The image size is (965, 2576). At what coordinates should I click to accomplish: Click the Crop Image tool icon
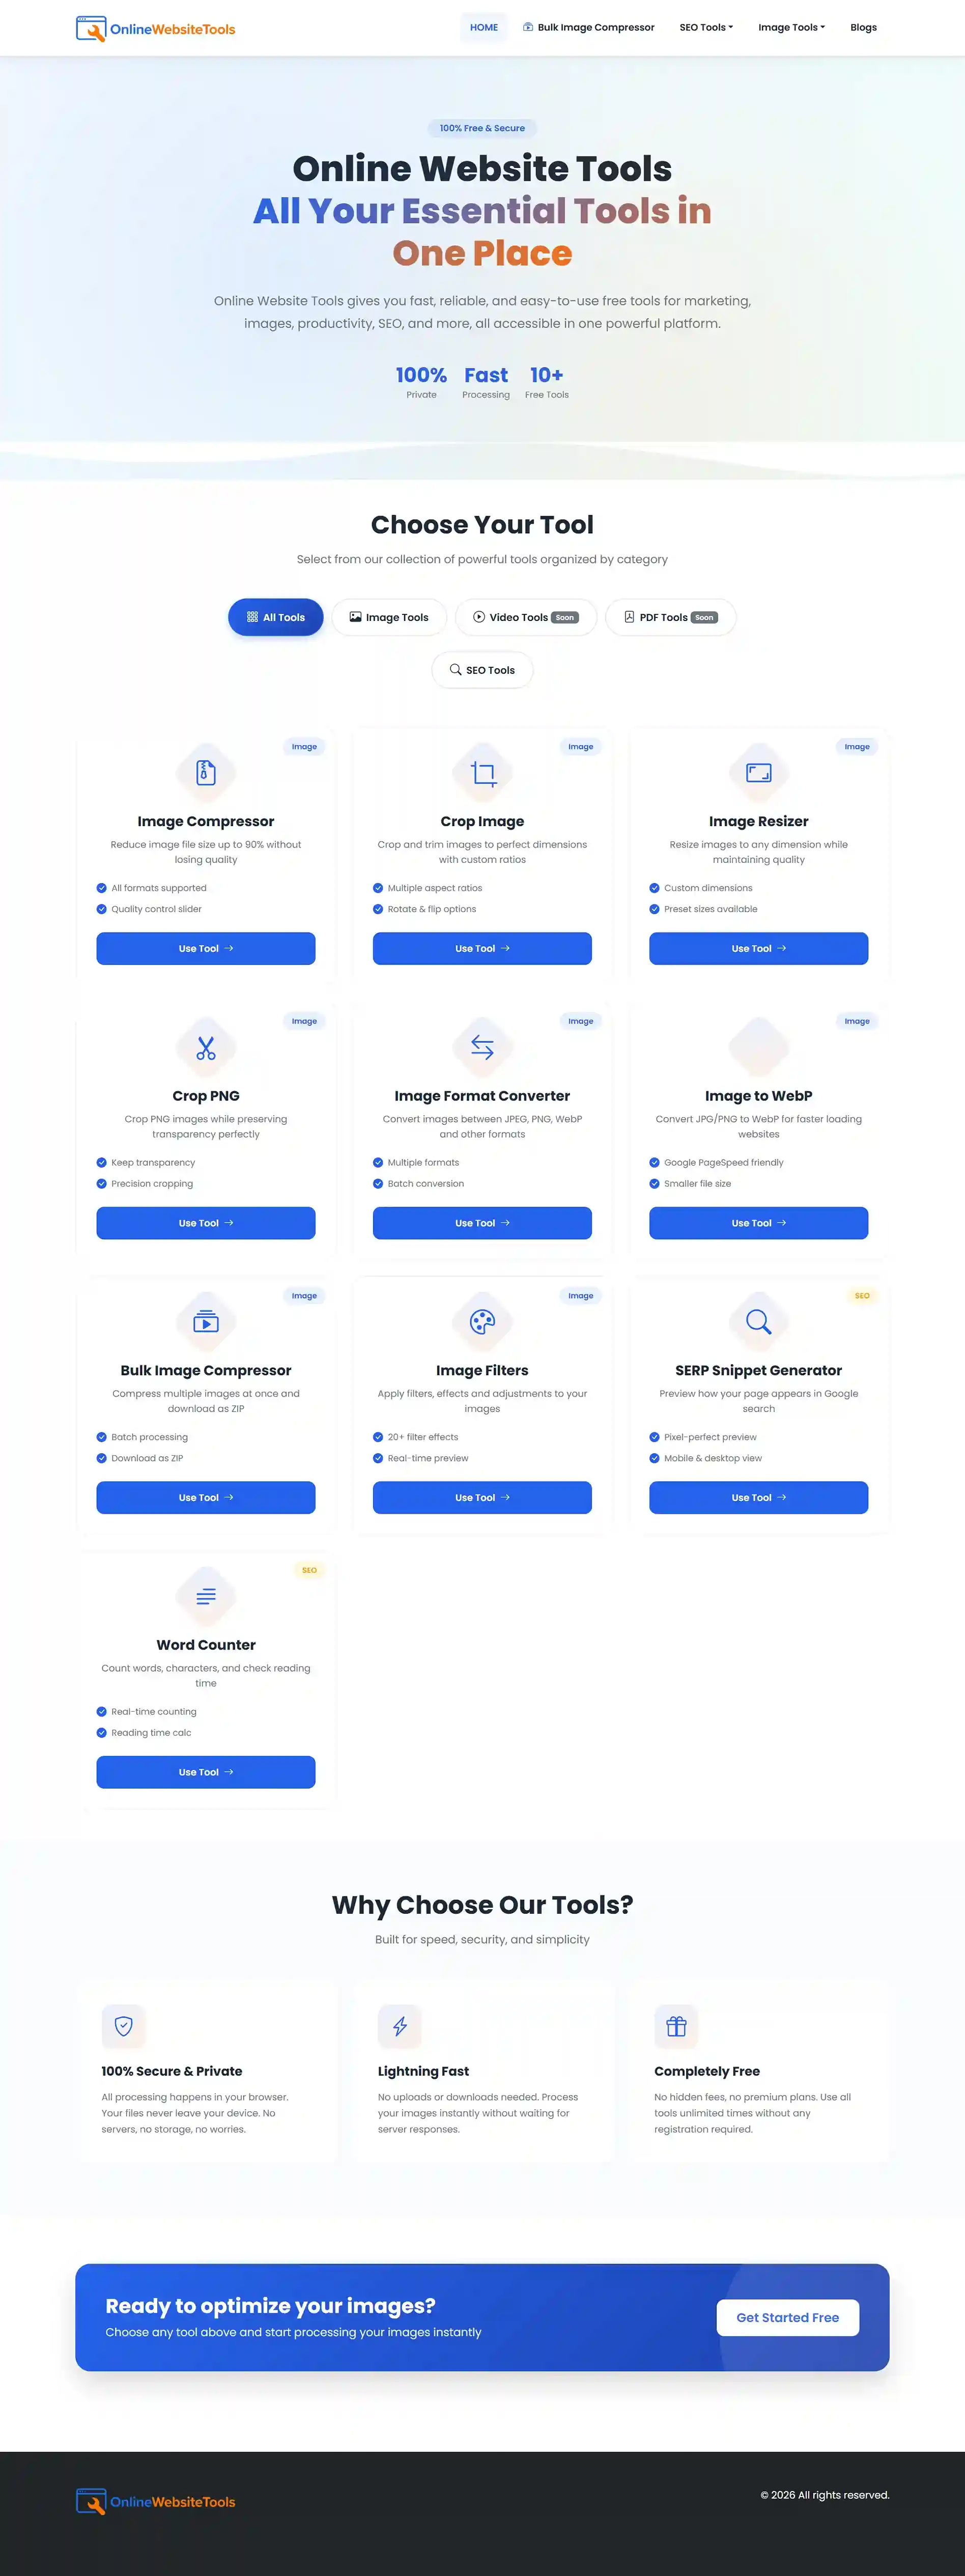483,773
